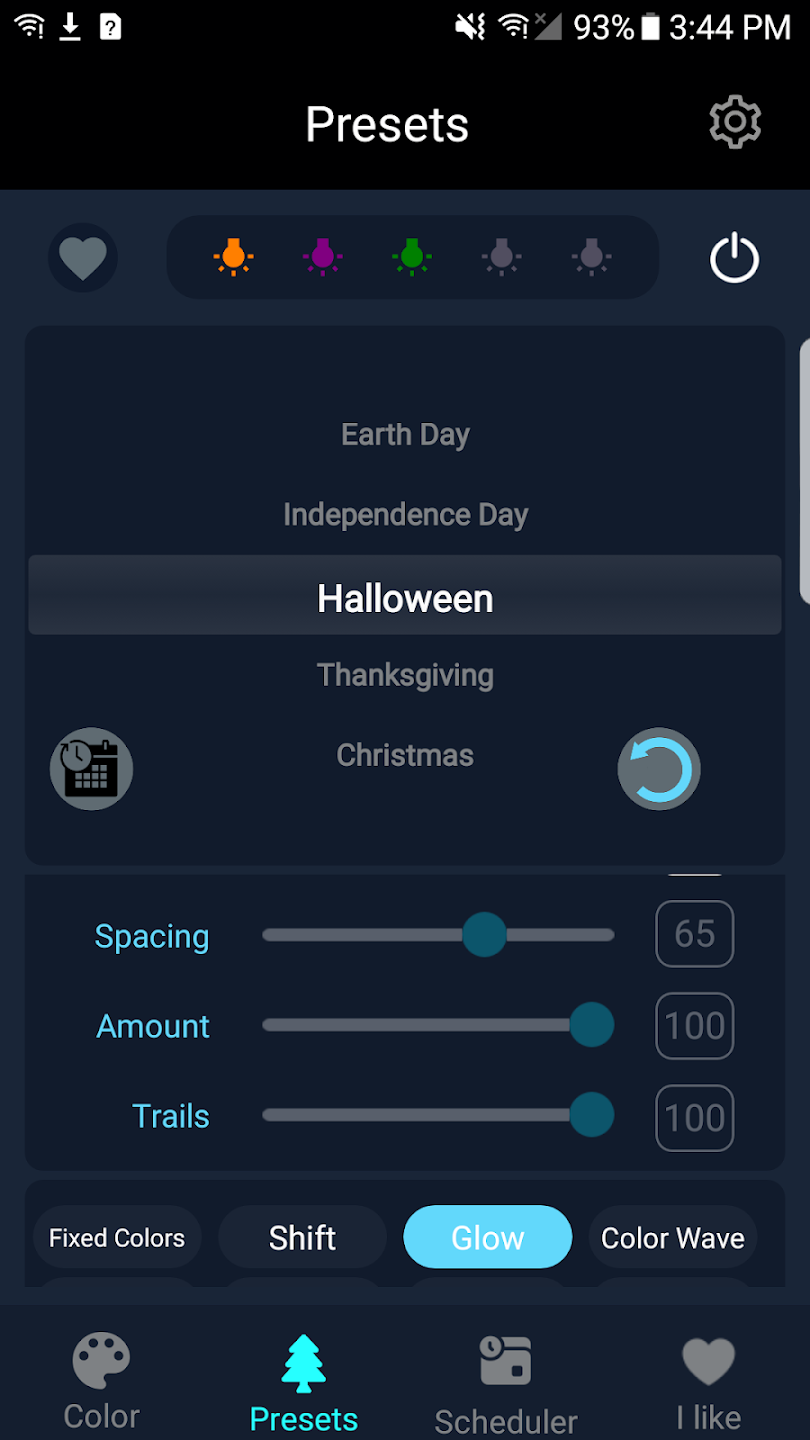The width and height of the screenshot is (810, 1440).
Task: Open the calendar schedule icon
Action: tap(91, 768)
